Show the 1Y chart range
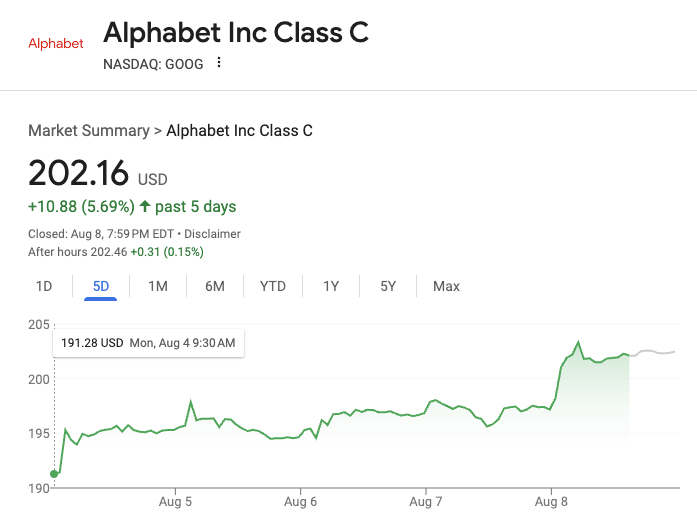Image resolution: width=697 pixels, height=519 pixels. tap(331, 286)
